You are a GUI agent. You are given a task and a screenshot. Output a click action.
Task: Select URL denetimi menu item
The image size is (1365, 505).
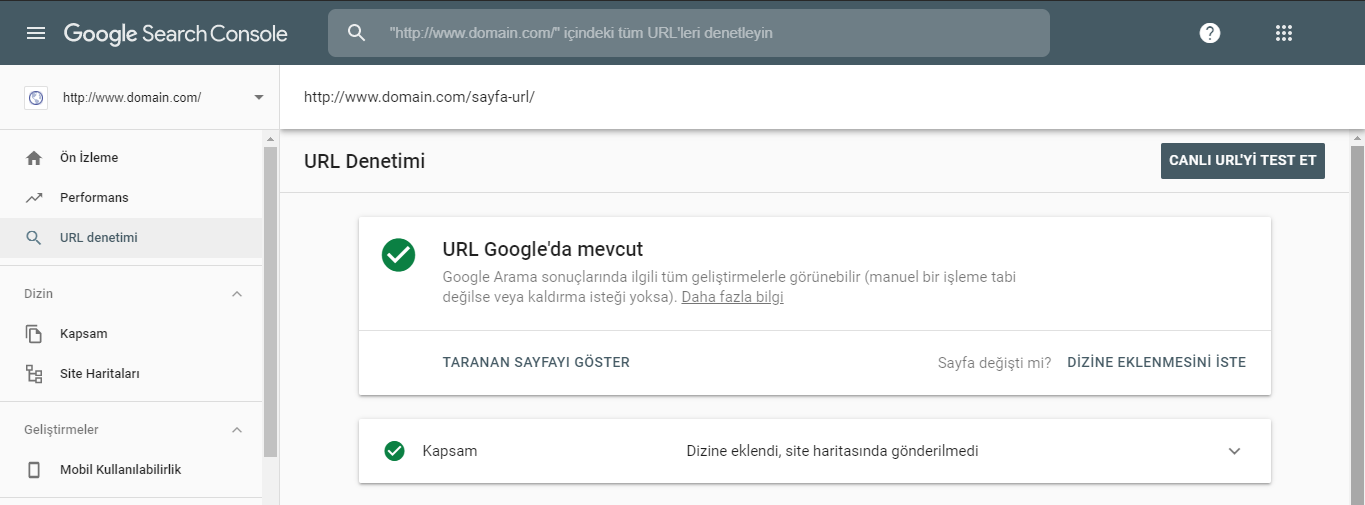click(x=131, y=238)
